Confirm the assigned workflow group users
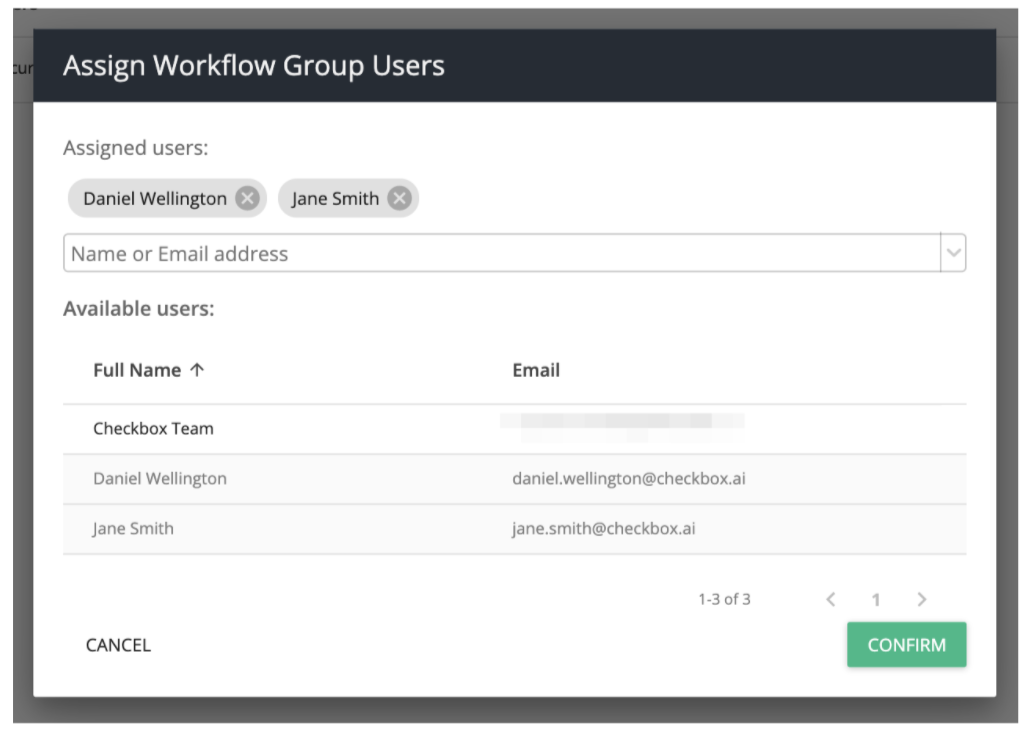1028x732 pixels. pos(907,645)
